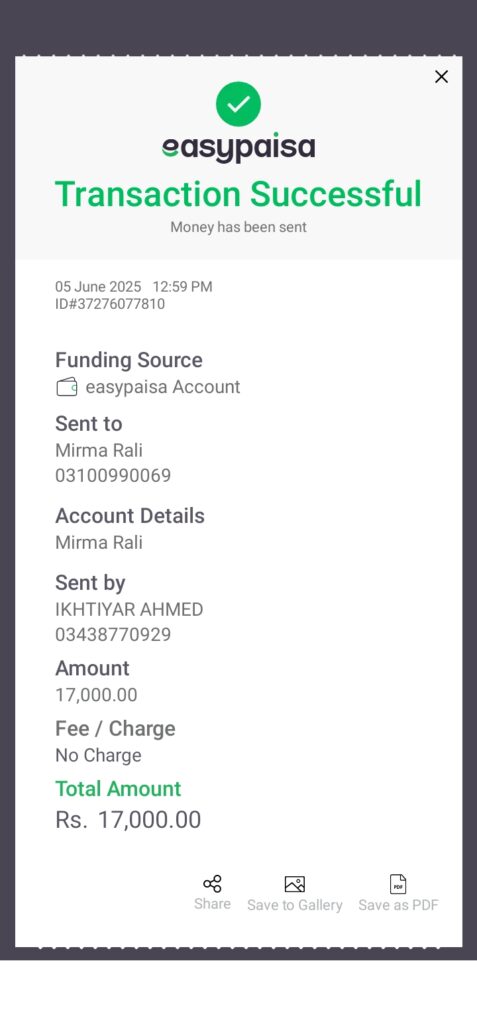
Task: Click the Transaction Successful heading
Action: 238,194
